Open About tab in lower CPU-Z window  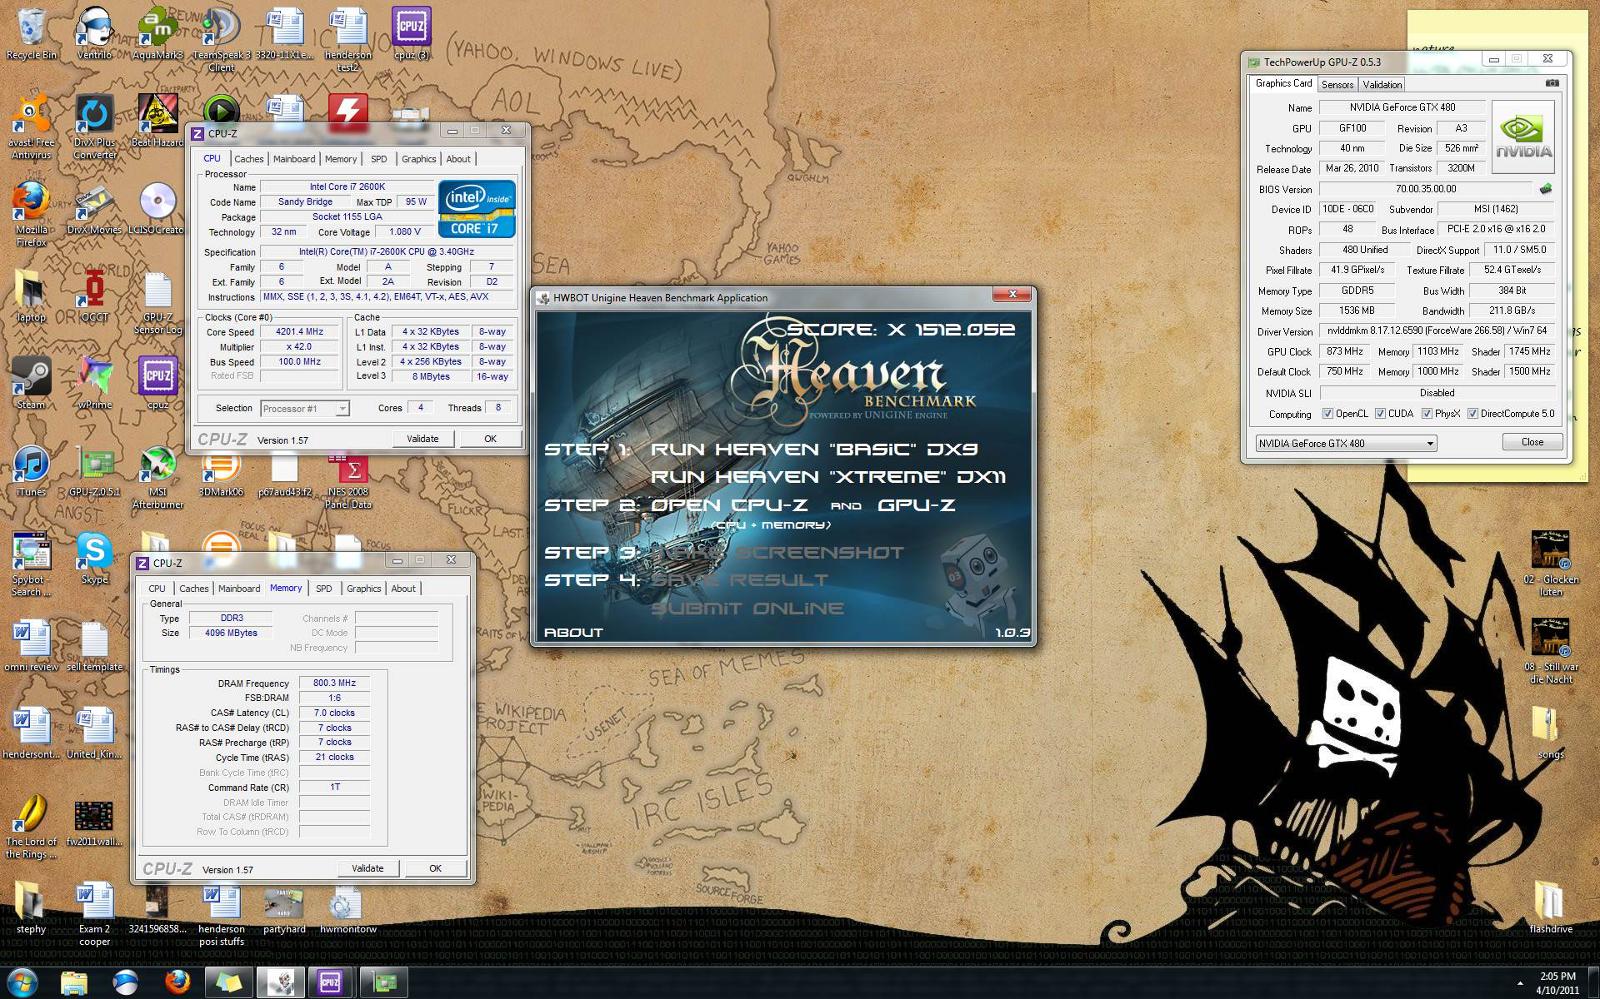pyautogui.click(x=403, y=589)
